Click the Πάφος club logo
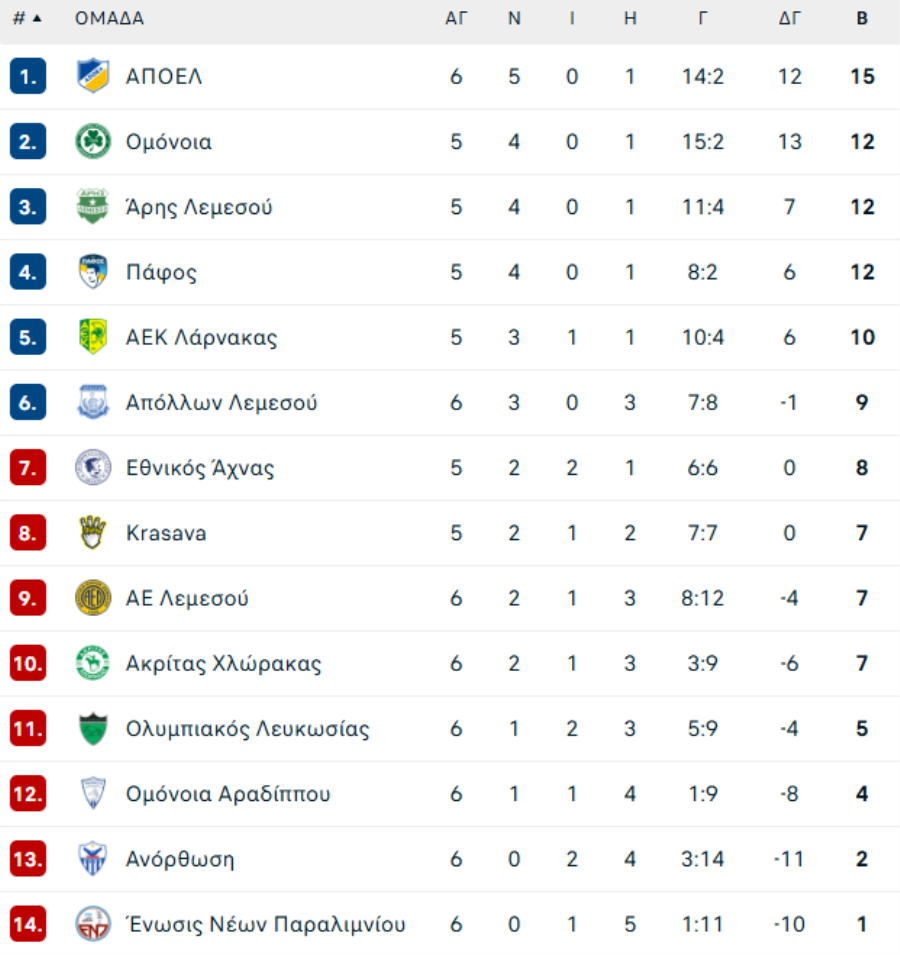This screenshot has height=955, width=900. 93,272
